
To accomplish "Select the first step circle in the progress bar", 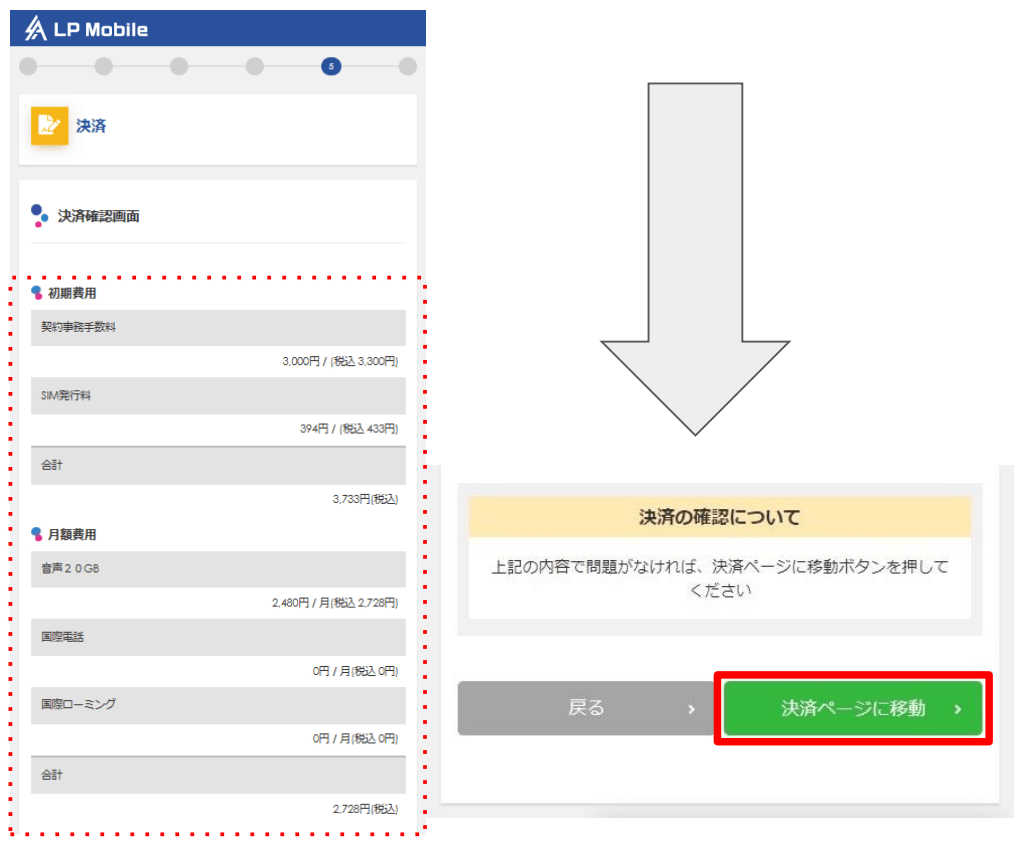I will (28, 67).
